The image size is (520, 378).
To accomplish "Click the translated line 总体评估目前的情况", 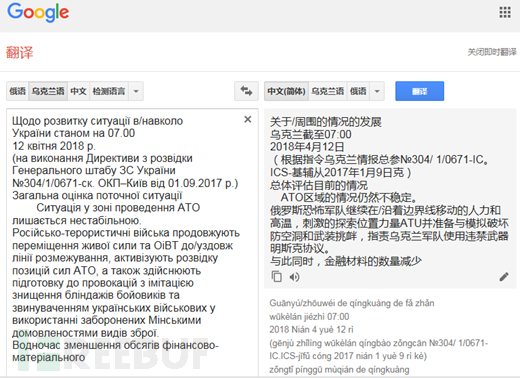I will coord(319,185).
